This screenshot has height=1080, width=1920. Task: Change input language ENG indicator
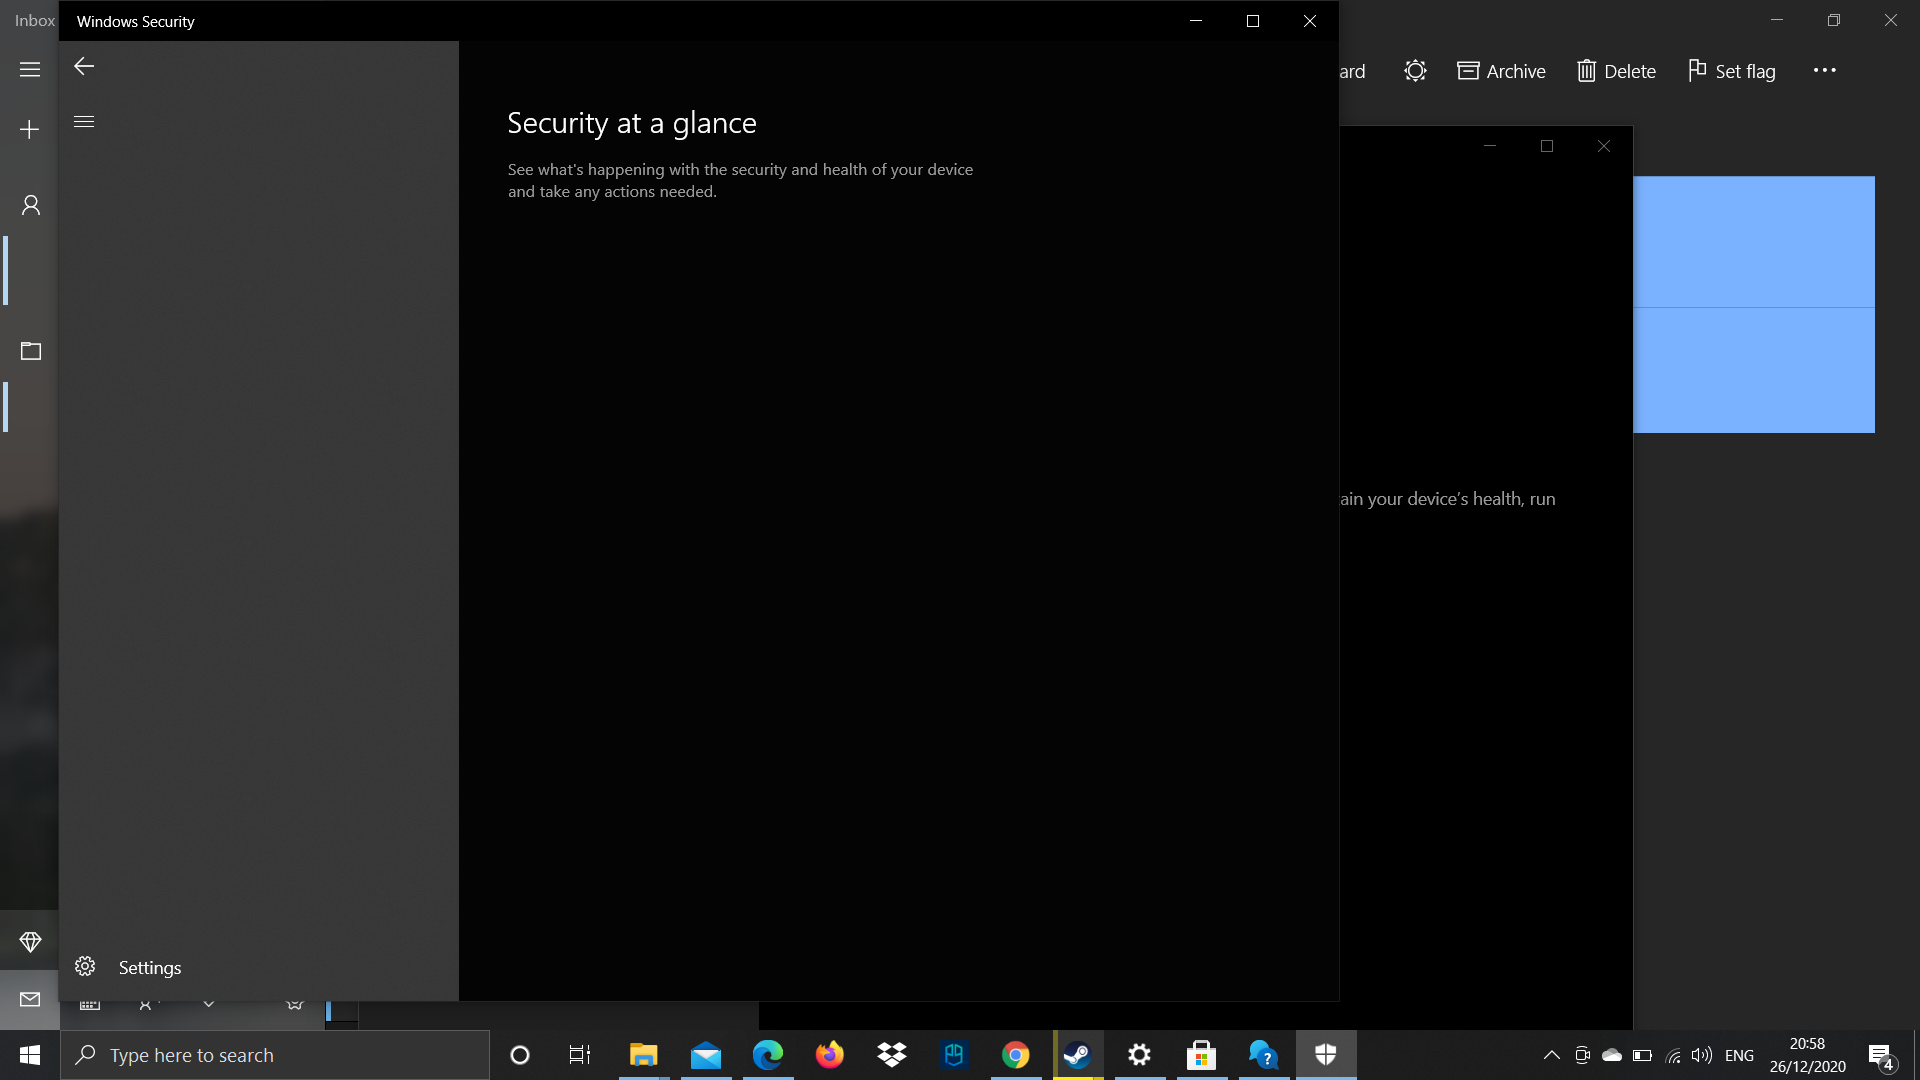point(1740,1055)
